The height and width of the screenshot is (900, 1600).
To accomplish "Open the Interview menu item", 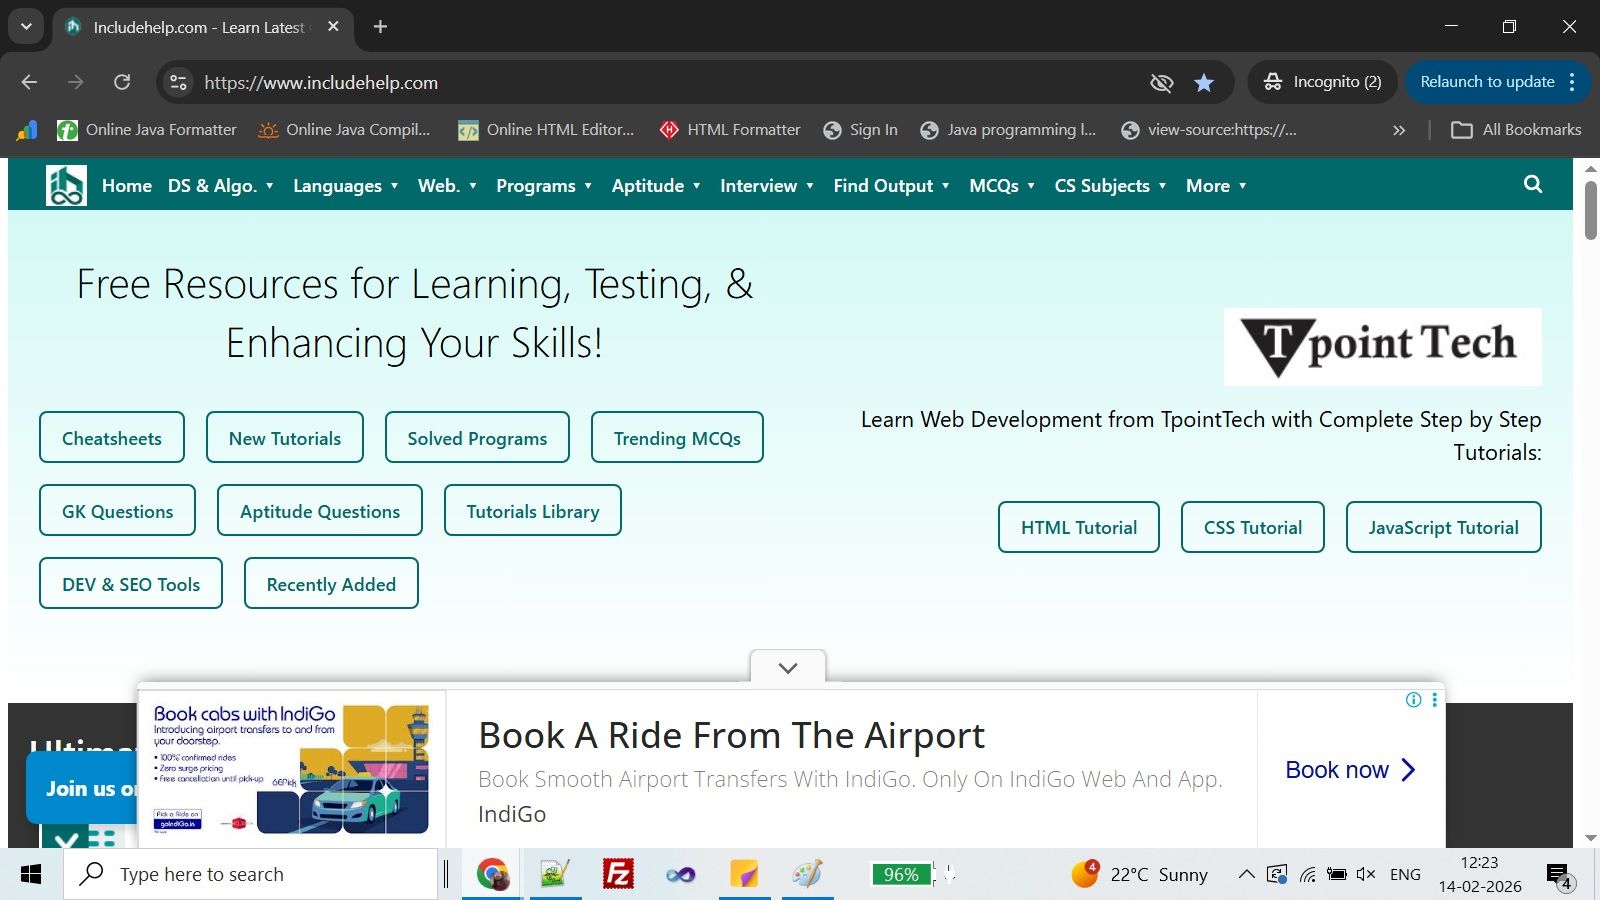I will coord(767,186).
